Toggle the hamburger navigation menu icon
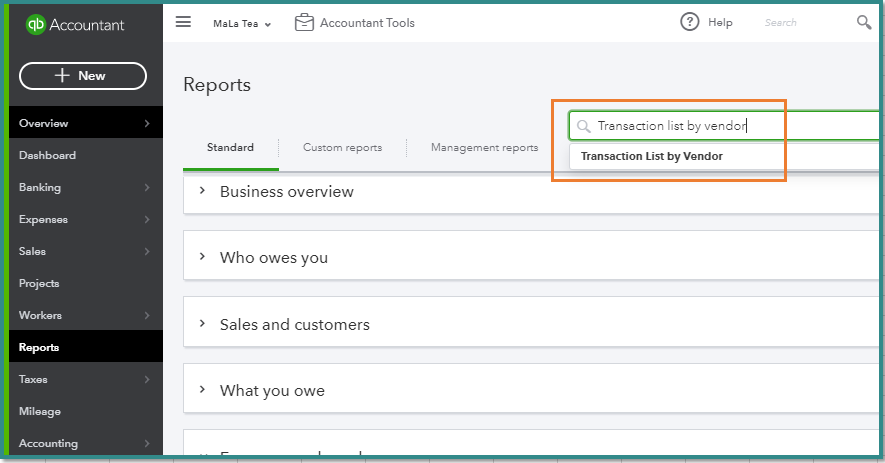This screenshot has width=885, height=463. click(183, 22)
